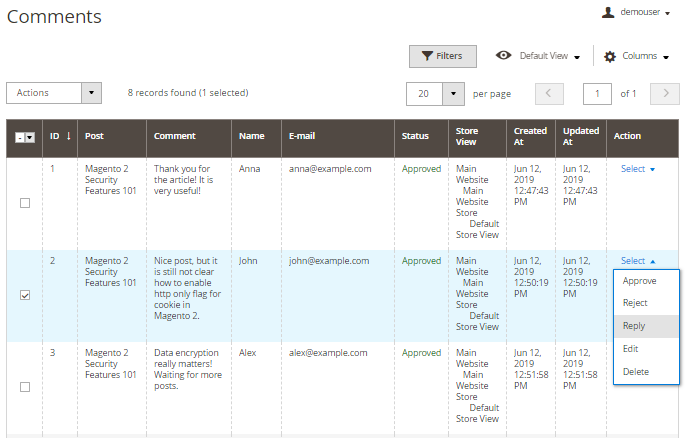Click the ID column sort arrow
Screen dimensions: 685x438
point(68,136)
